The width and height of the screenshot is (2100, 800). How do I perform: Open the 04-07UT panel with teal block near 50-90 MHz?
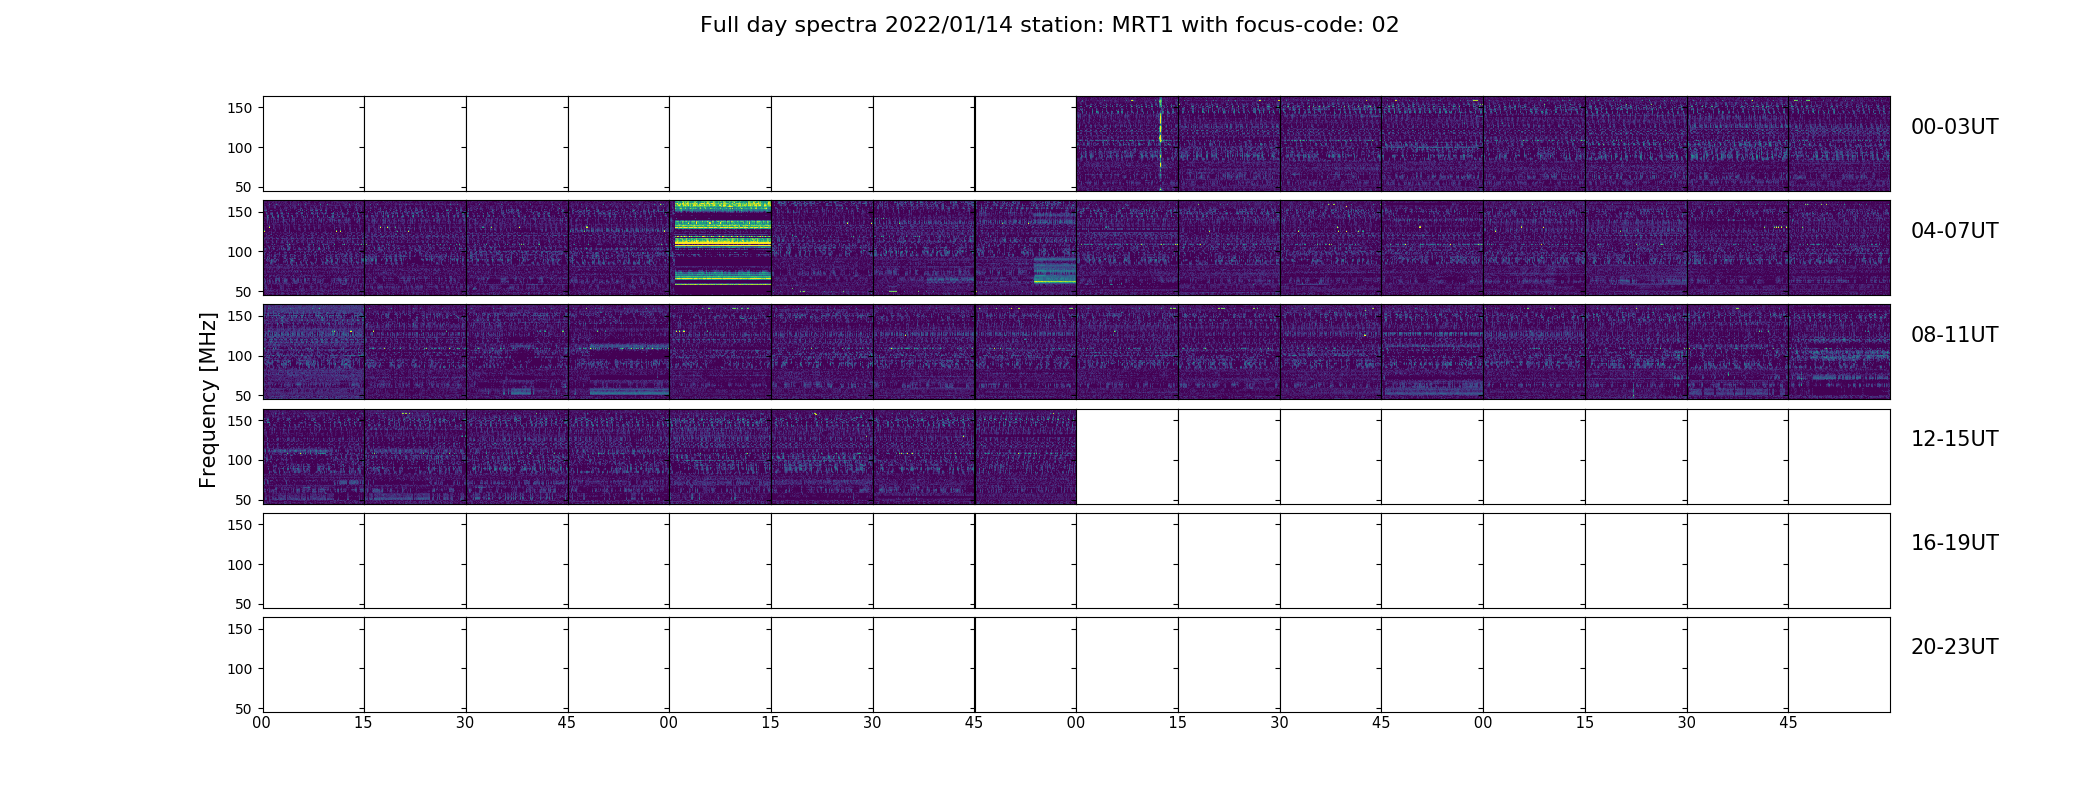[x=1026, y=247]
